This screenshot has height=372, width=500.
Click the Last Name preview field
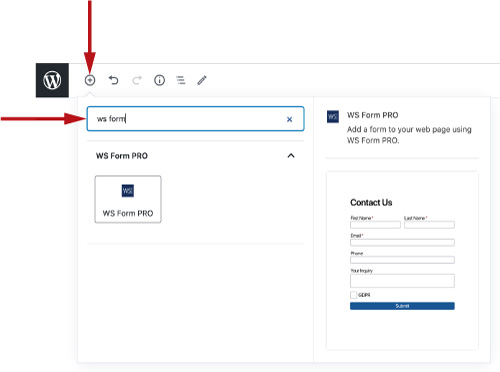(429, 225)
